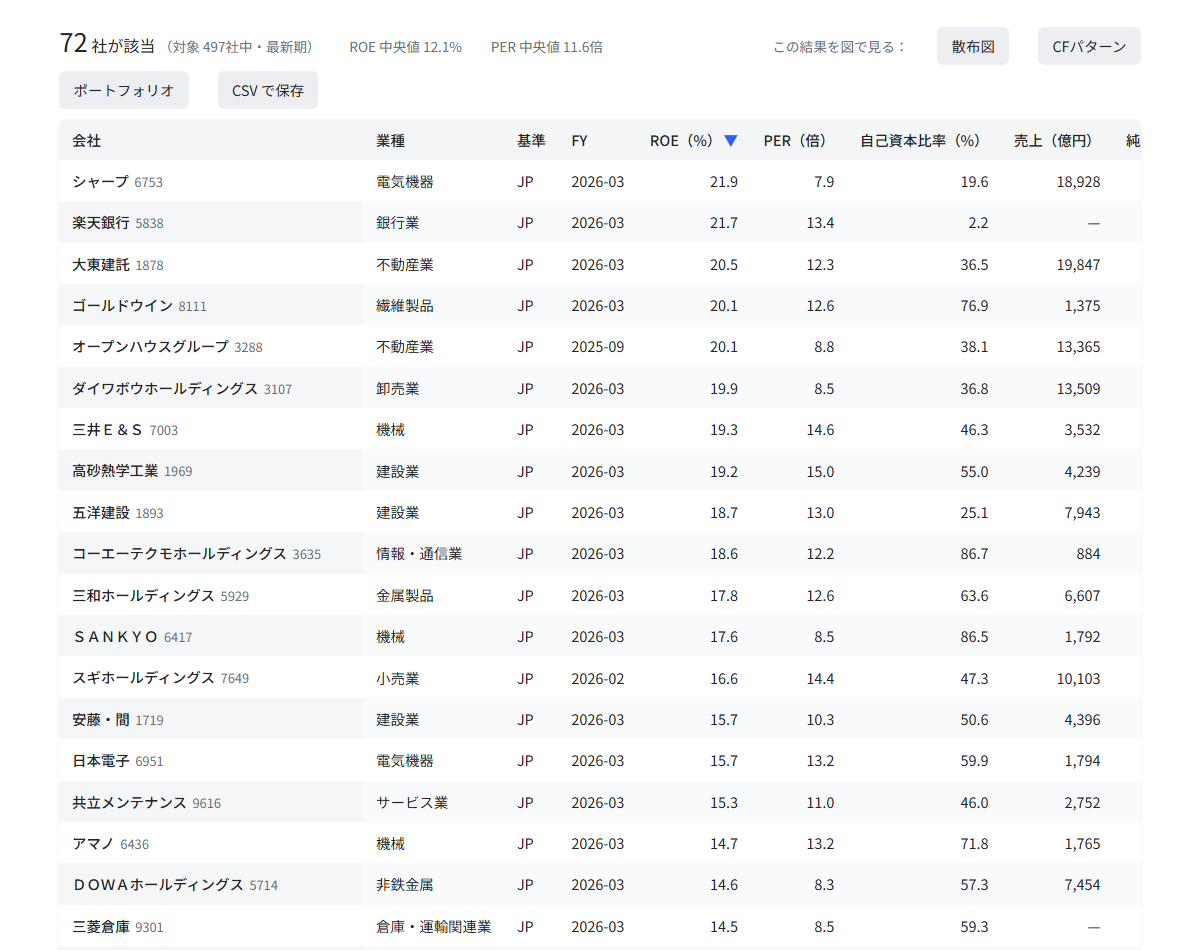Click sales value 884 for コーエーテクモ
Screen dimensions: 1200x950
click(x=1088, y=554)
